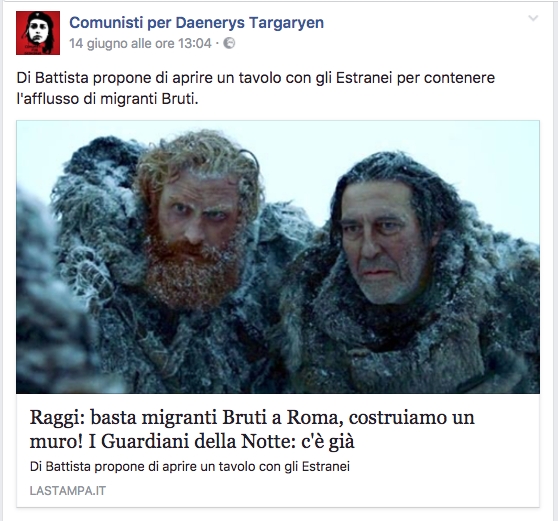Open Comunisti per Daenerys Targaryen page
The height and width of the screenshot is (521, 558).
196,23
